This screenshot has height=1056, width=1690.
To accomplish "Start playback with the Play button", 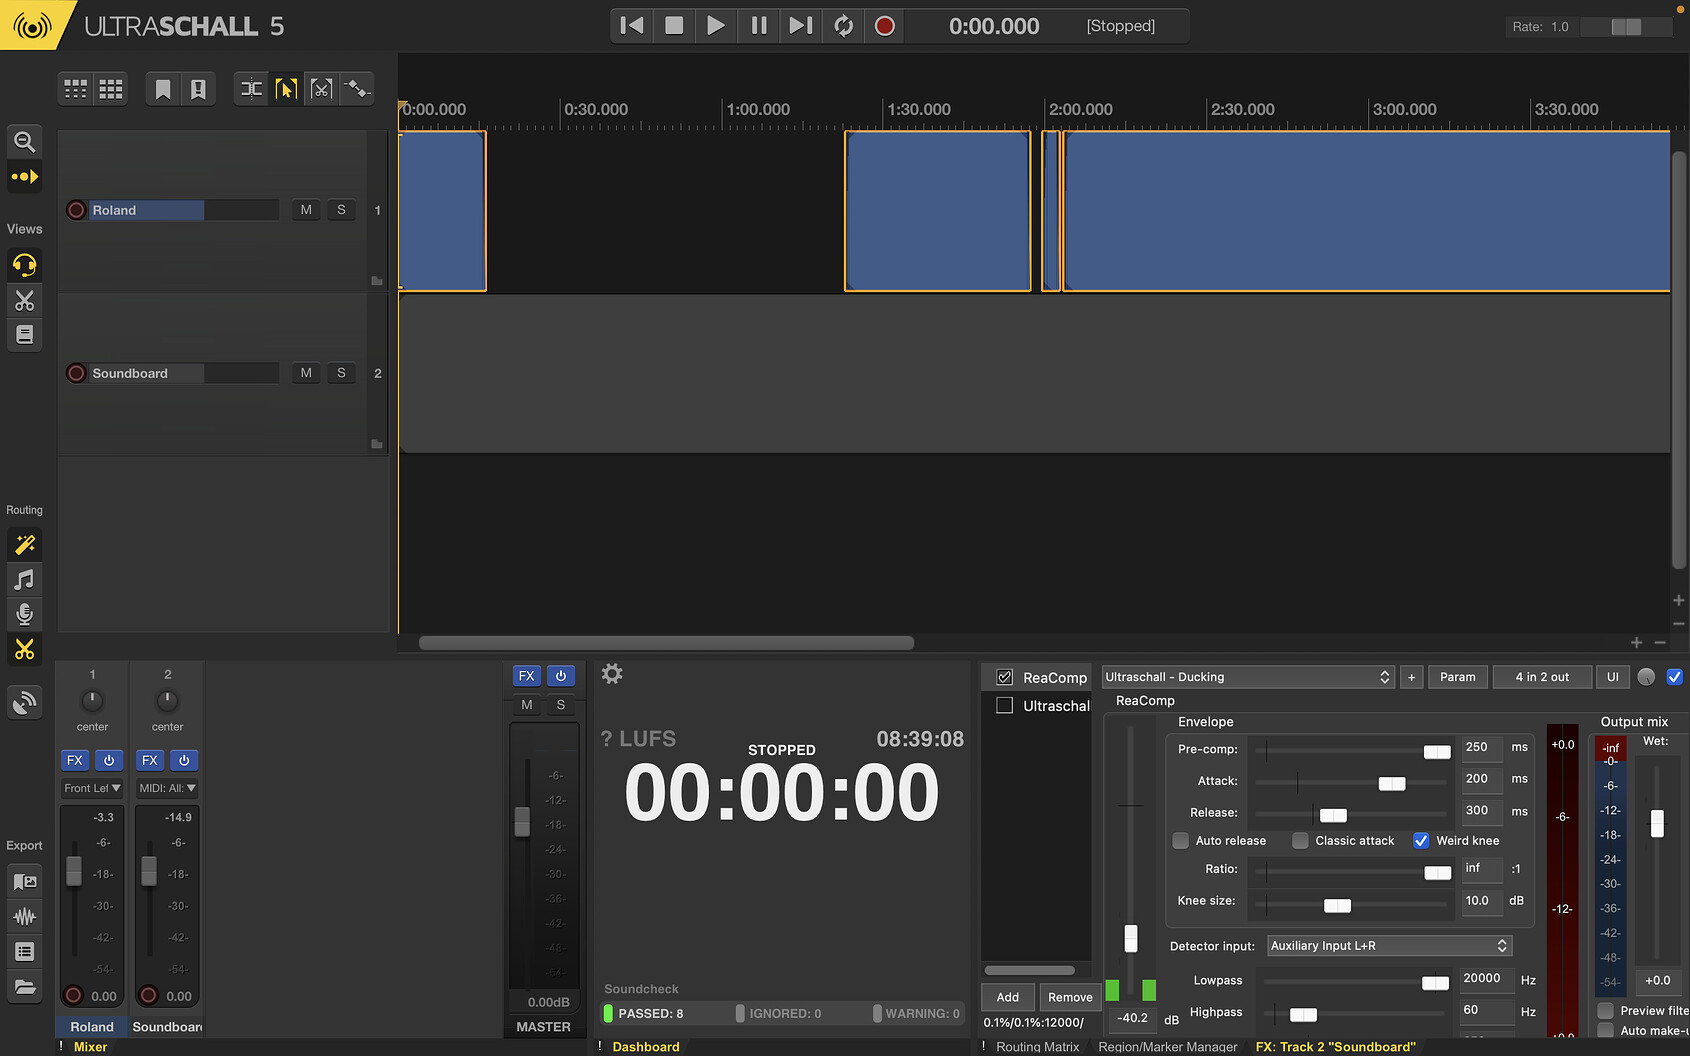I will coord(716,26).
